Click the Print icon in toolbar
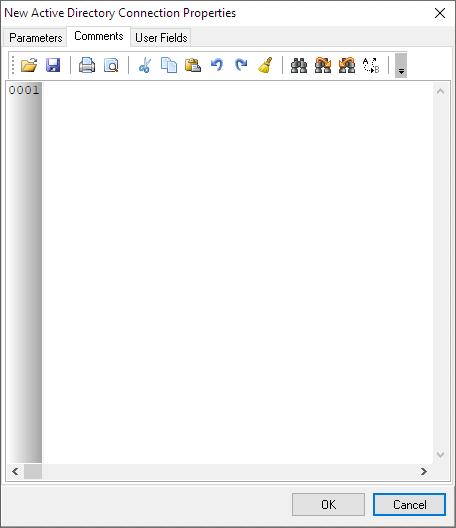 tap(87, 65)
